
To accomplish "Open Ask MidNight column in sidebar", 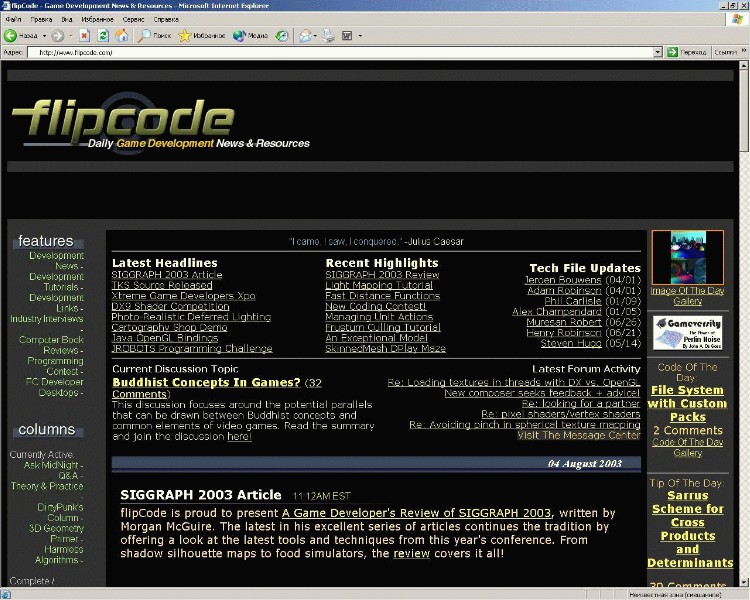I will click(51, 465).
